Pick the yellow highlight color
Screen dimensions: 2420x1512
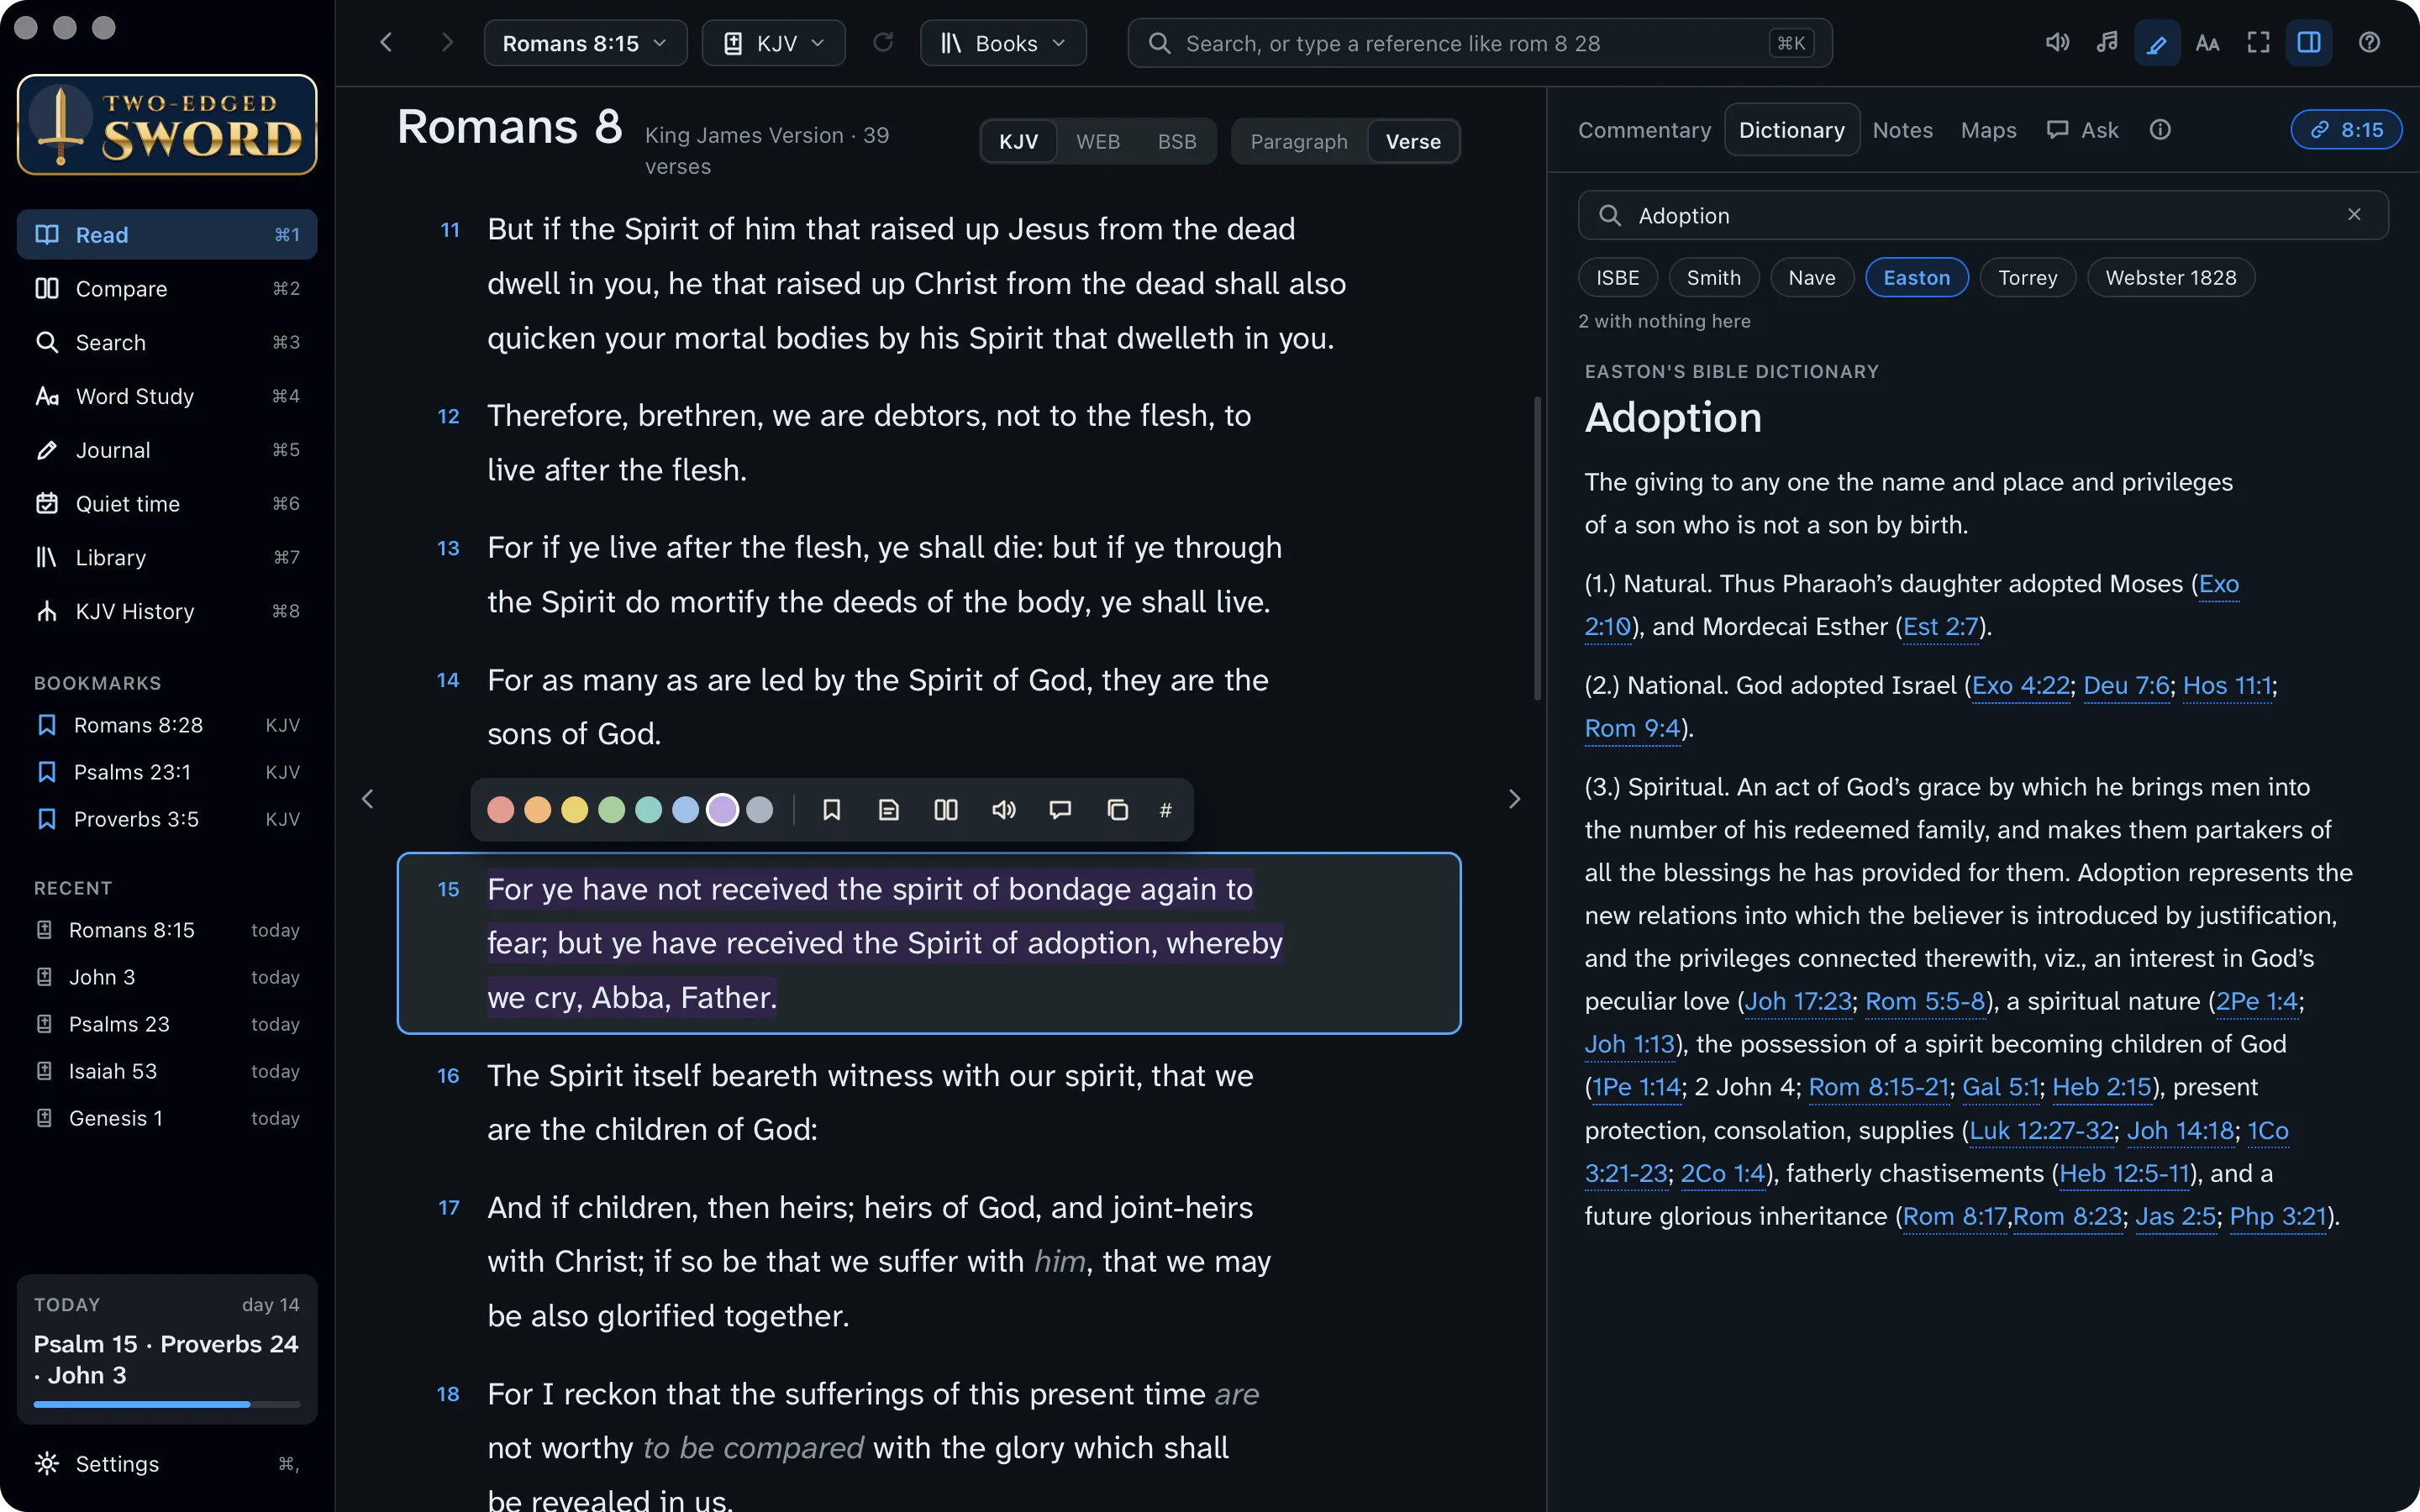574,810
